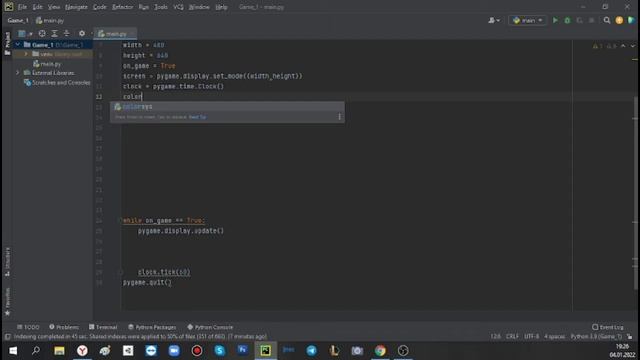Click the tool windows quick-access icon at bottom left
The height and width of the screenshot is (360, 640).
tap(7, 337)
